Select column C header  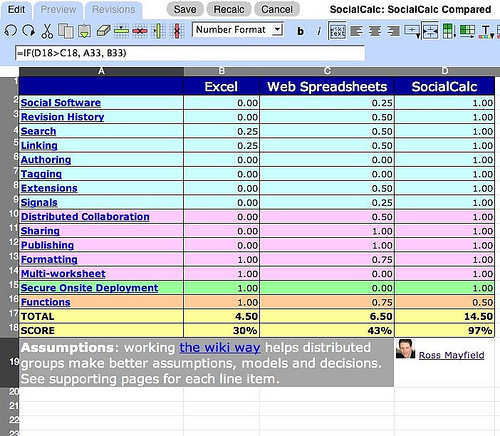coord(327,71)
